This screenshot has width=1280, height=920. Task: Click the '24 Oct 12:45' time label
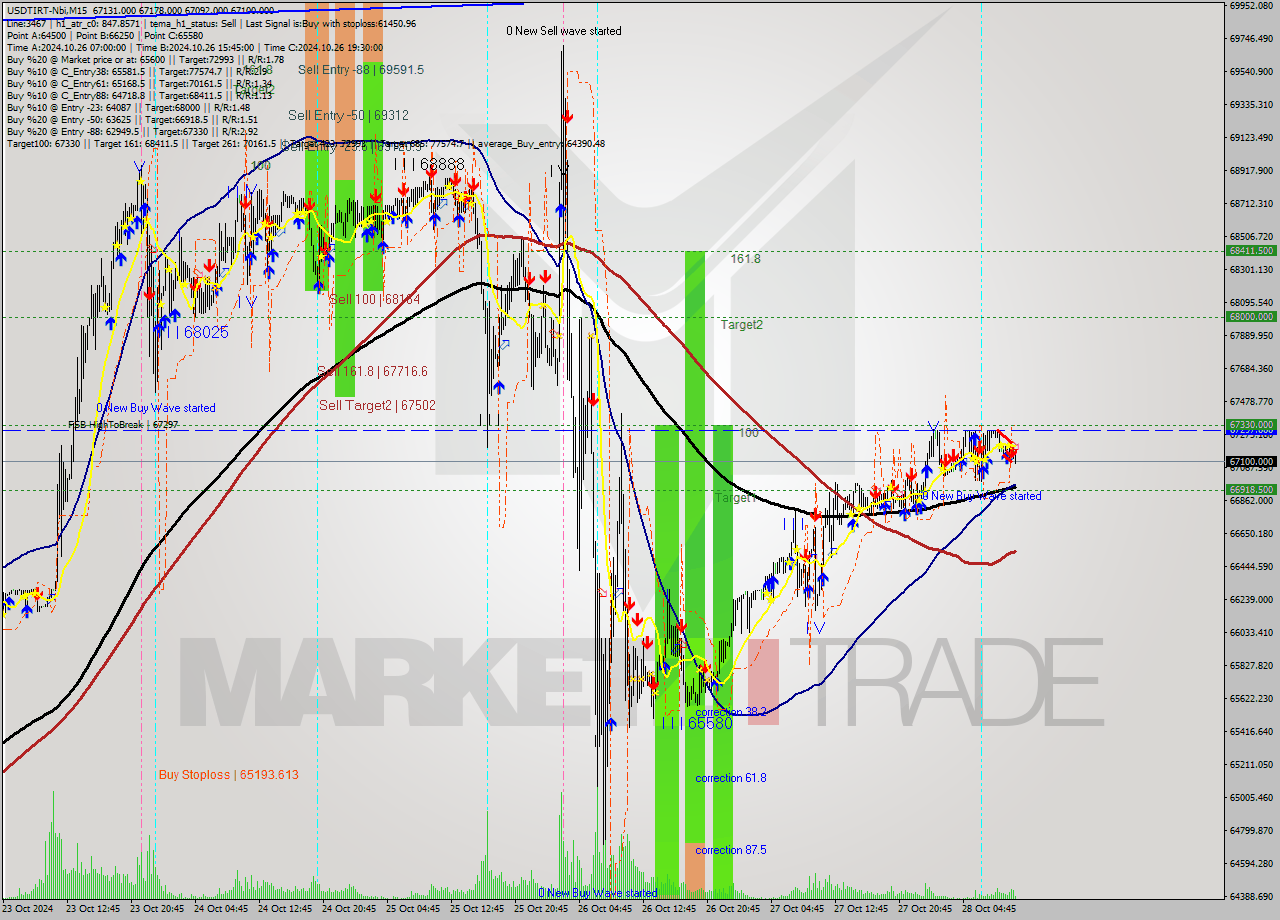point(285,909)
